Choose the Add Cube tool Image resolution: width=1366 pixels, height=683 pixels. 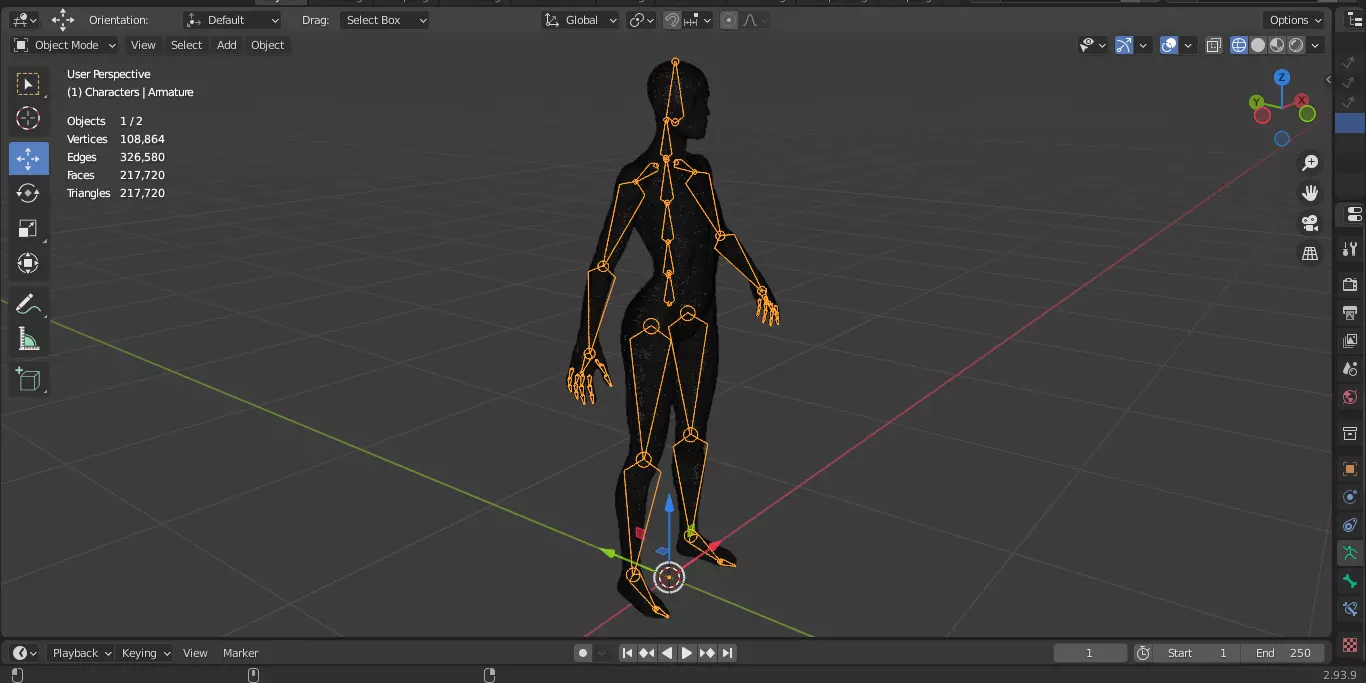click(28, 379)
